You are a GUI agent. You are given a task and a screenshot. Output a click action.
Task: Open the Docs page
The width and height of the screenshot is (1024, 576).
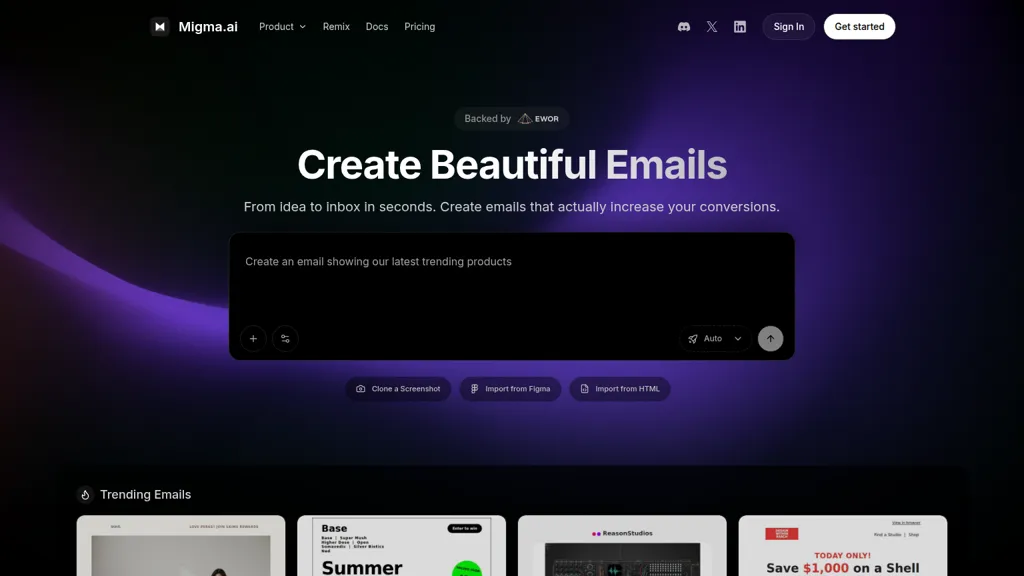(377, 27)
